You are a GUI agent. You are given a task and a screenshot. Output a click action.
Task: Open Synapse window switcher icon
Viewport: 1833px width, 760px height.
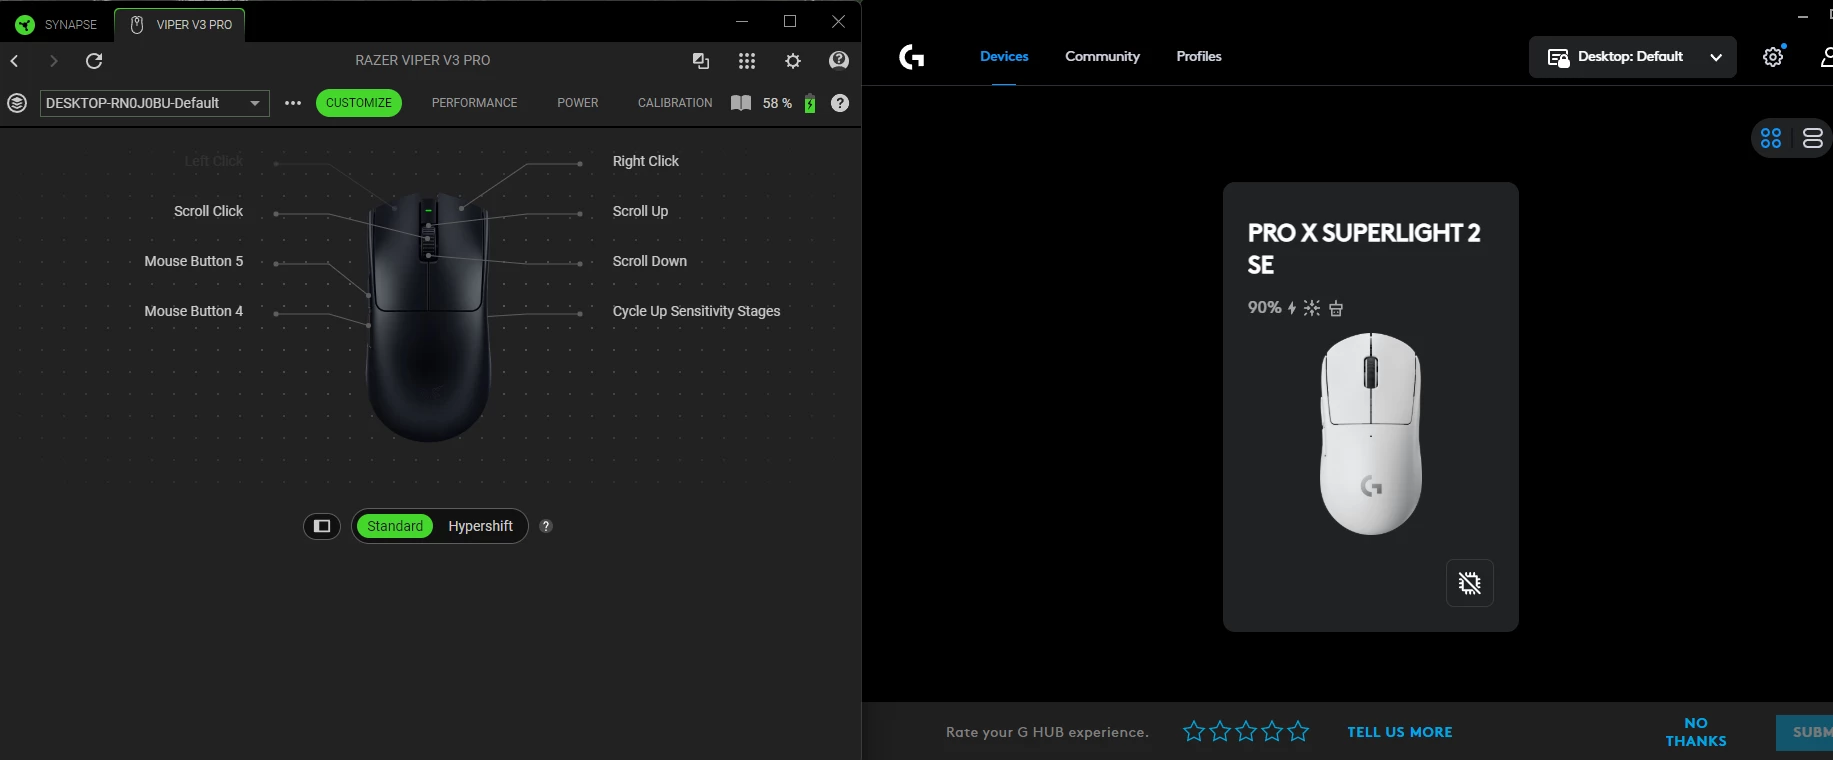pos(701,61)
